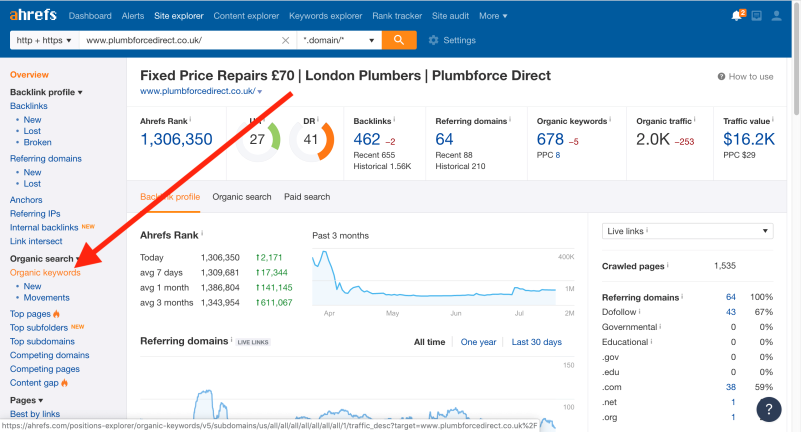
Task: Clear the URL field with X icon
Action: 286,40
